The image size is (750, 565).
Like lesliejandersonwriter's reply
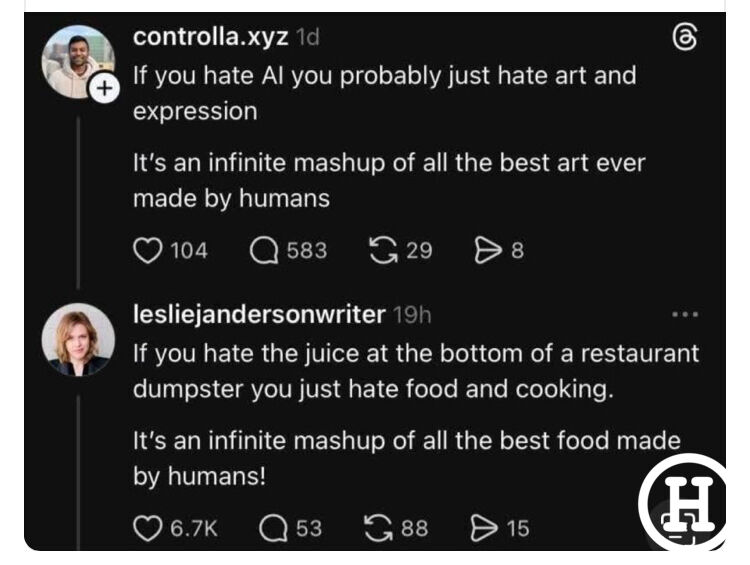(x=147, y=526)
